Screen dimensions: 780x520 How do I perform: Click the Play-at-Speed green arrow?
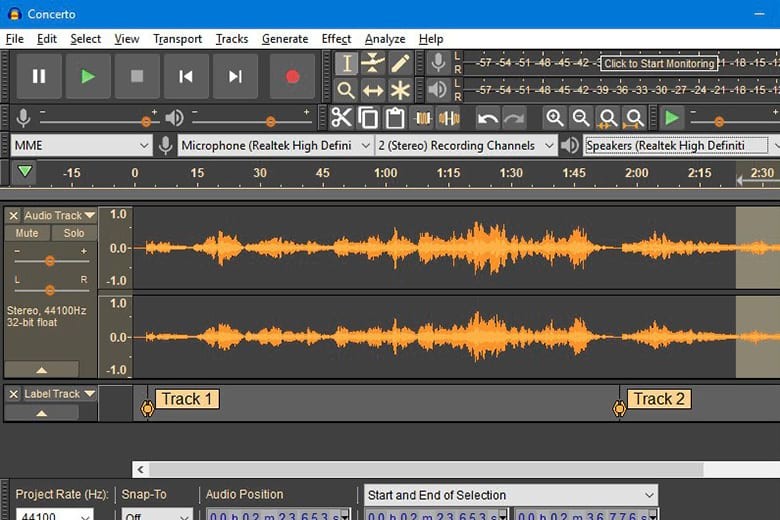pyautogui.click(x=672, y=118)
